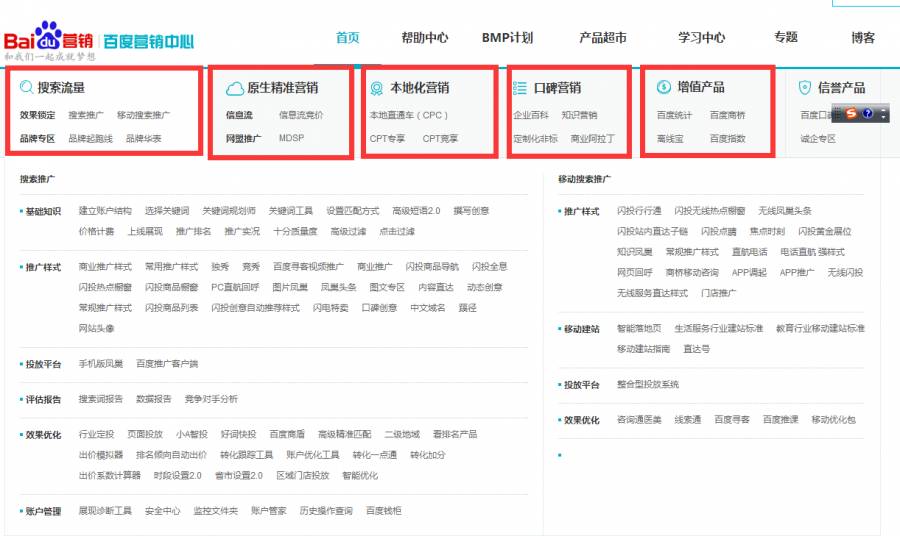Click 企业百科 under 口碑营销
The width and height of the screenshot is (900, 536).
tap(531, 115)
